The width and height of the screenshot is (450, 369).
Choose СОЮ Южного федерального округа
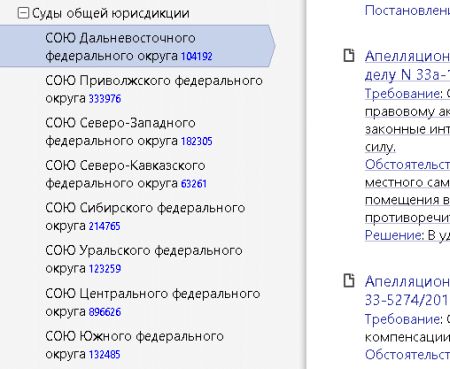(134, 345)
